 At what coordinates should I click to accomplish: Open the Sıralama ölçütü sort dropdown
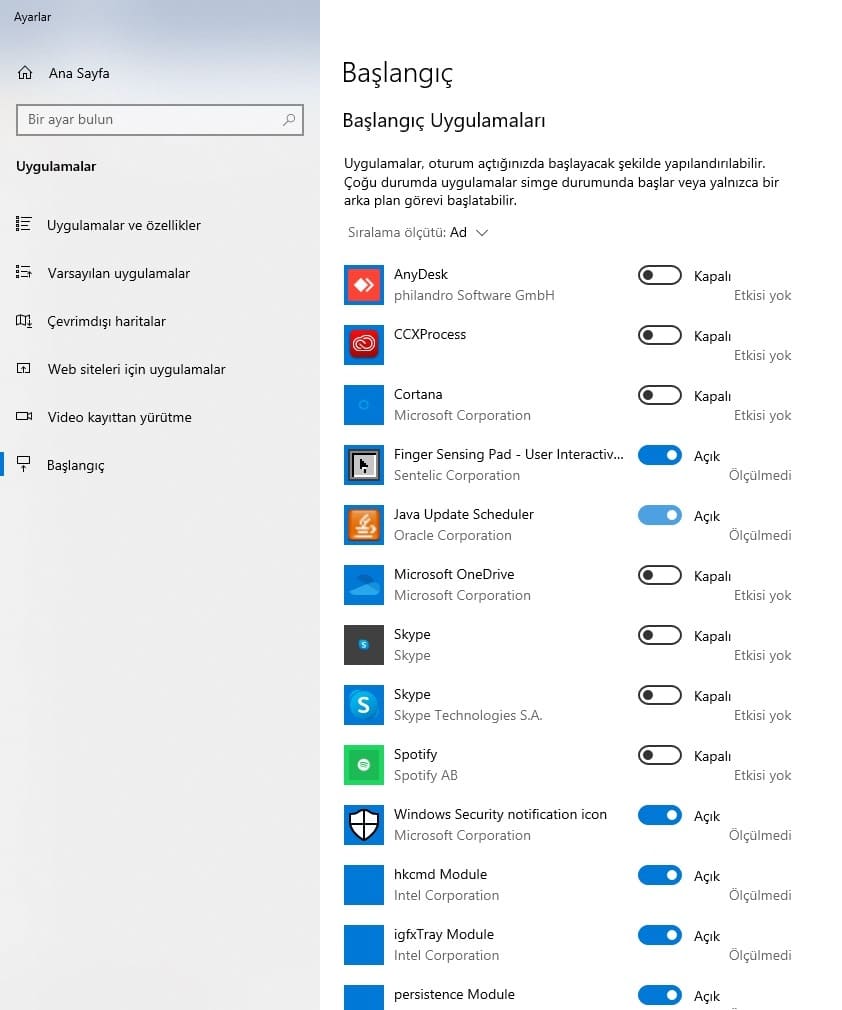[418, 233]
